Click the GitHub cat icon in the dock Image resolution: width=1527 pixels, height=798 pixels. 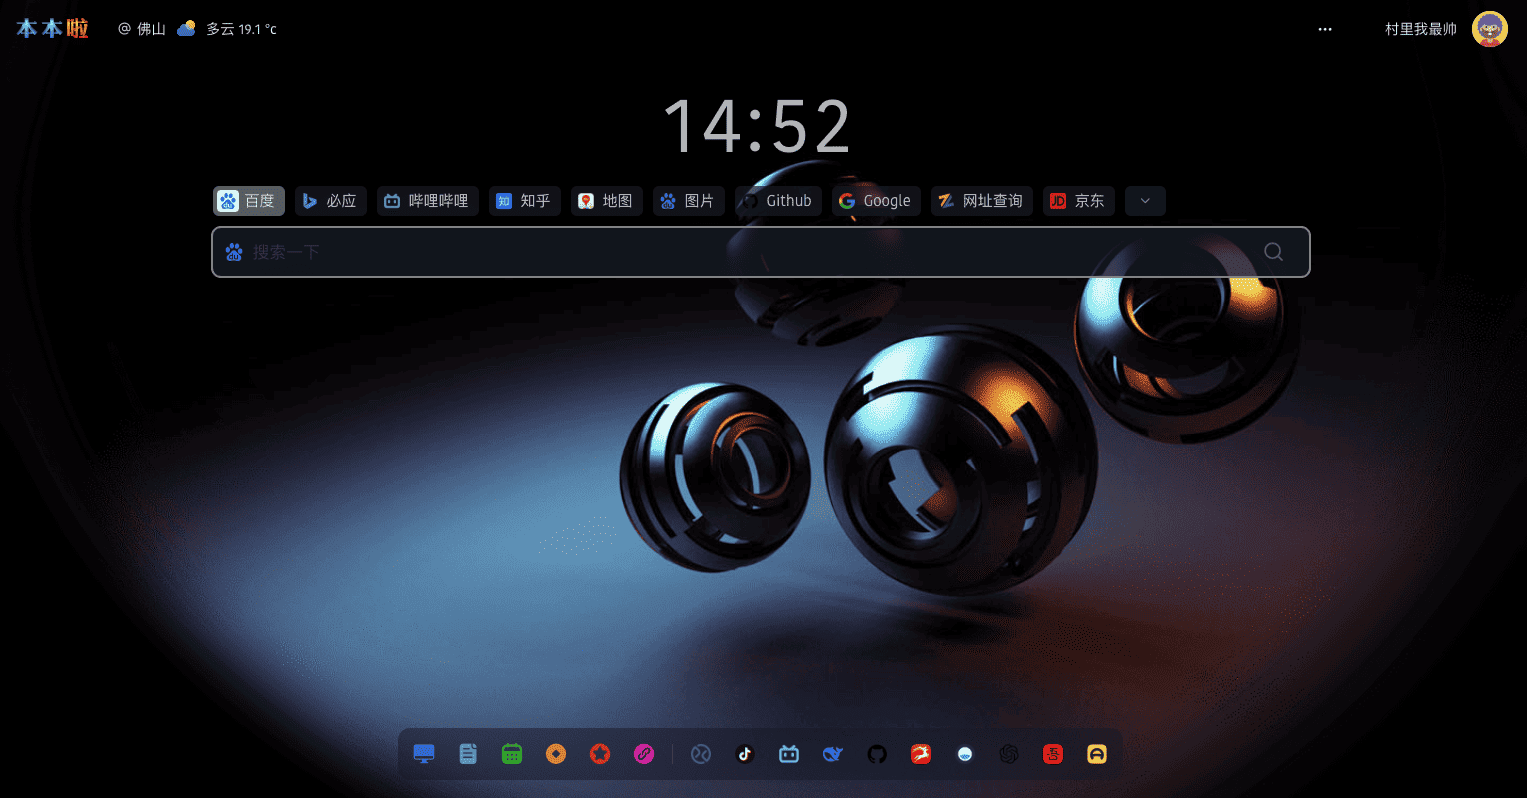tap(877, 754)
